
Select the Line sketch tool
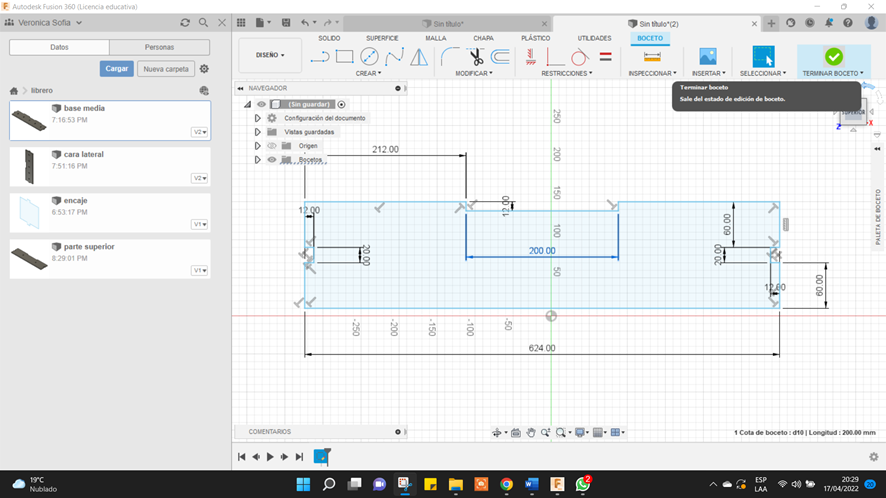click(x=320, y=57)
